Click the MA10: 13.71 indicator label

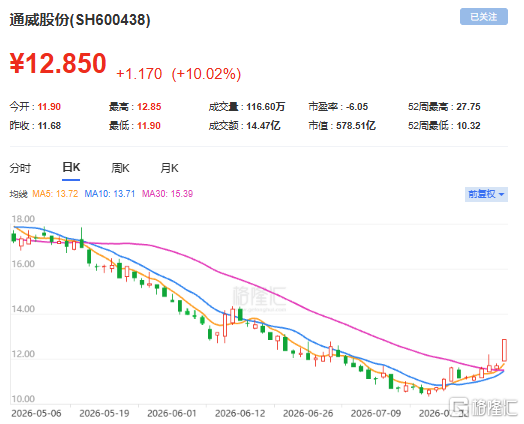pos(110,194)
